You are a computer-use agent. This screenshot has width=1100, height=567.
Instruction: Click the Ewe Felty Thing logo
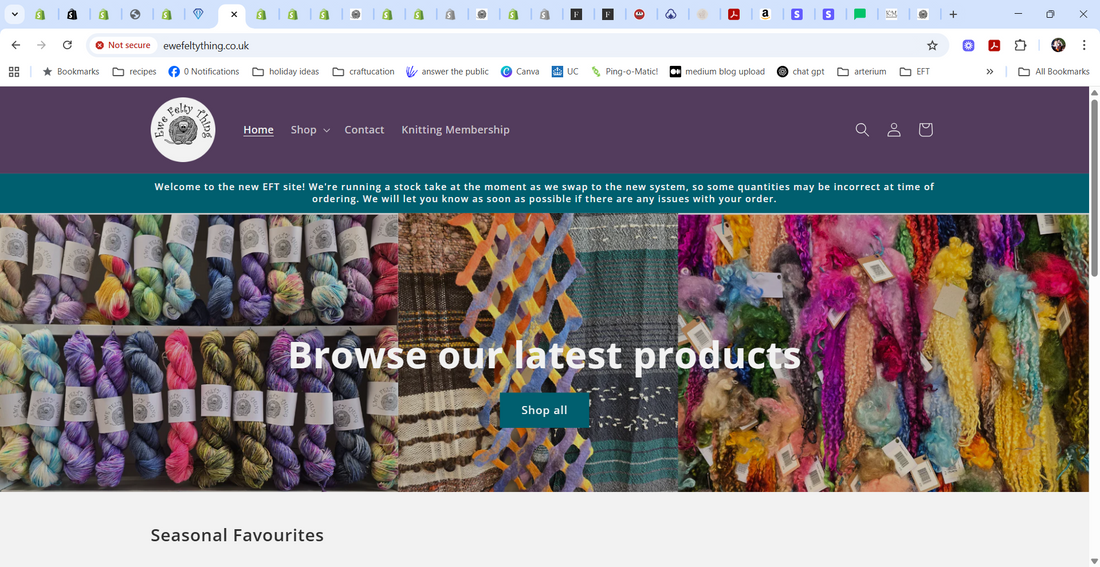[x=183, y=130]
